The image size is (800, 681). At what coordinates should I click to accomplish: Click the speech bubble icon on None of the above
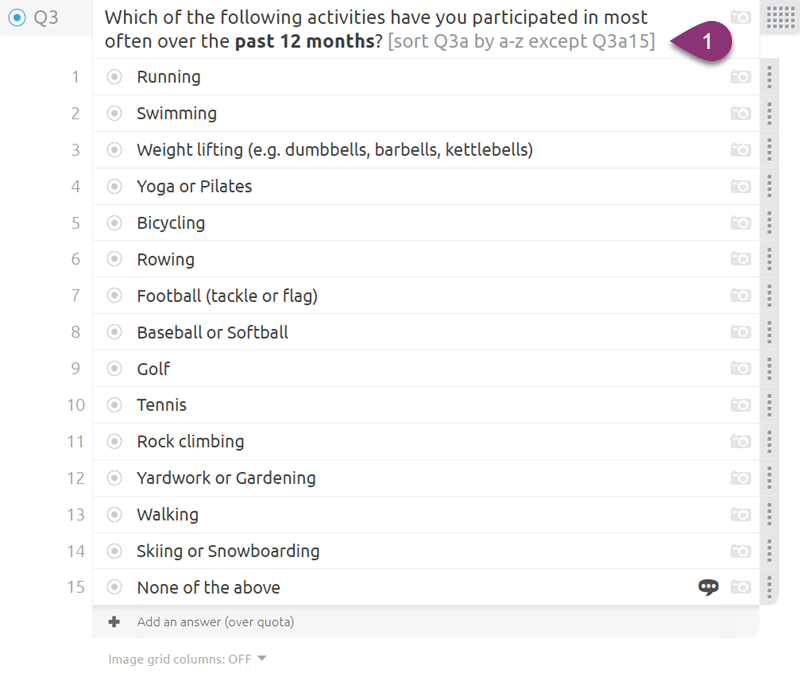[708, 587]
